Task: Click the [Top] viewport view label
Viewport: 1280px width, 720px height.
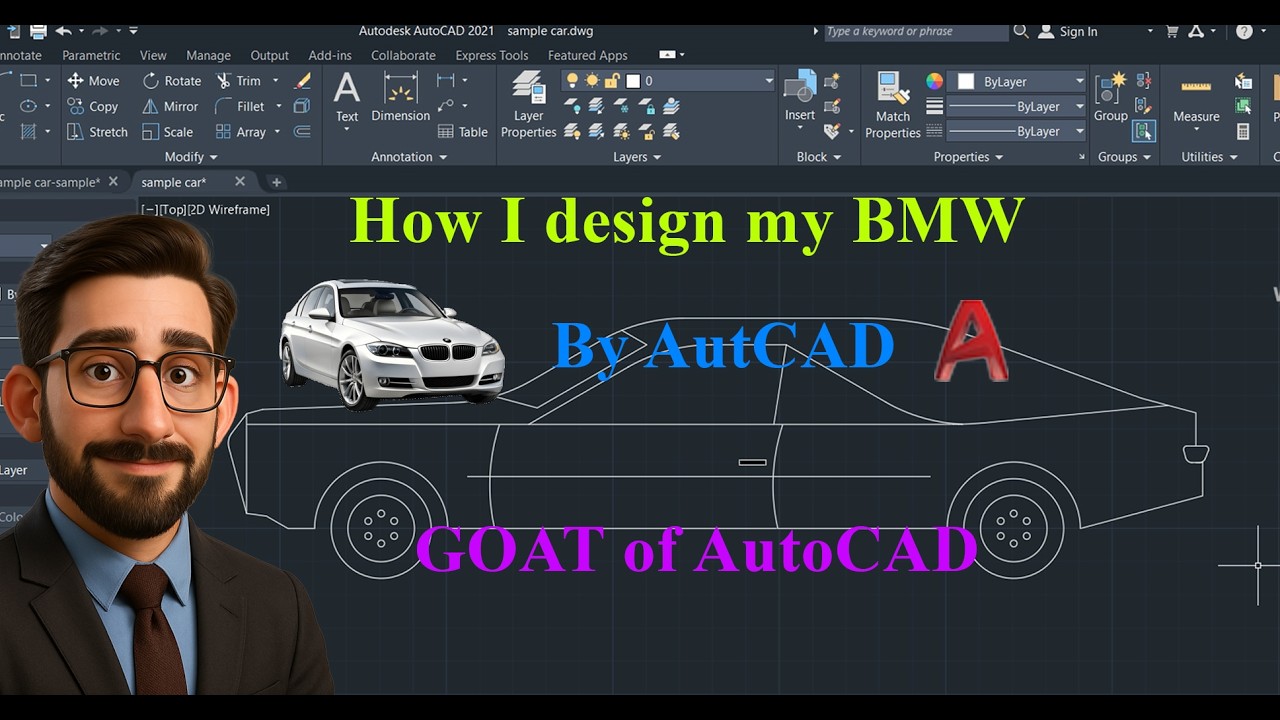Action: [x=173, y=209]
